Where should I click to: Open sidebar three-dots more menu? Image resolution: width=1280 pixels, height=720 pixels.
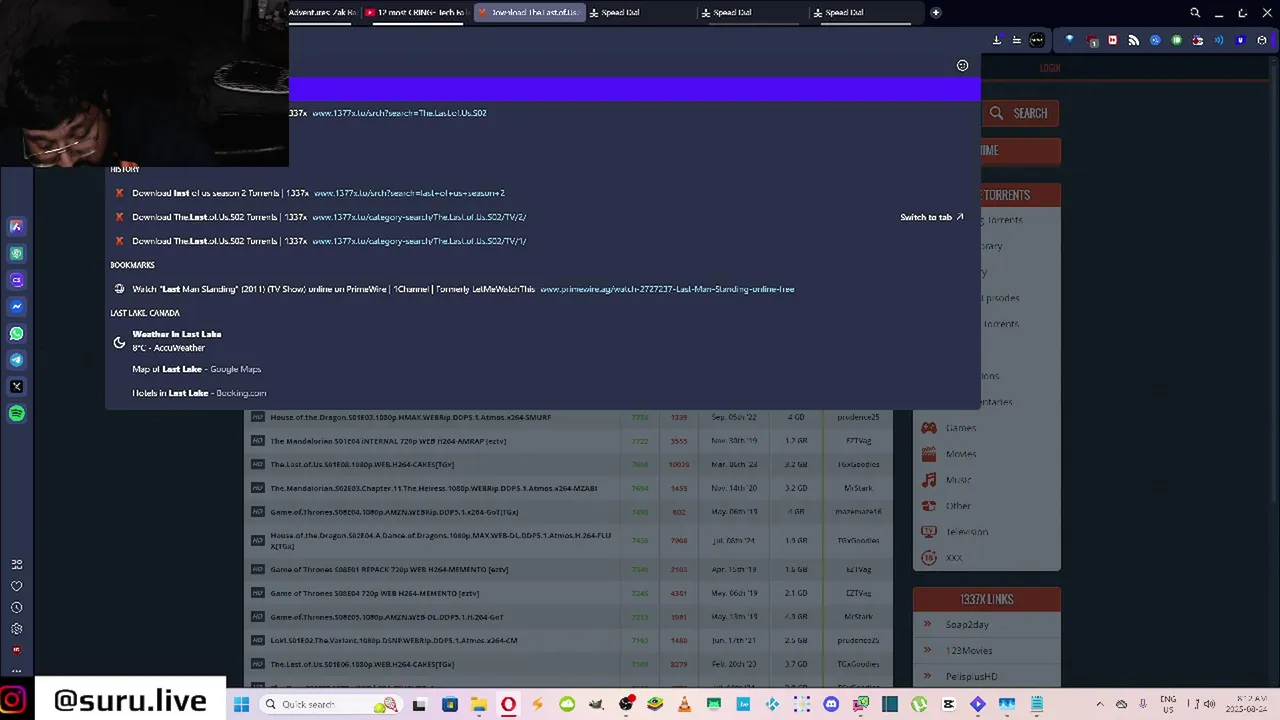coord(16,670)
